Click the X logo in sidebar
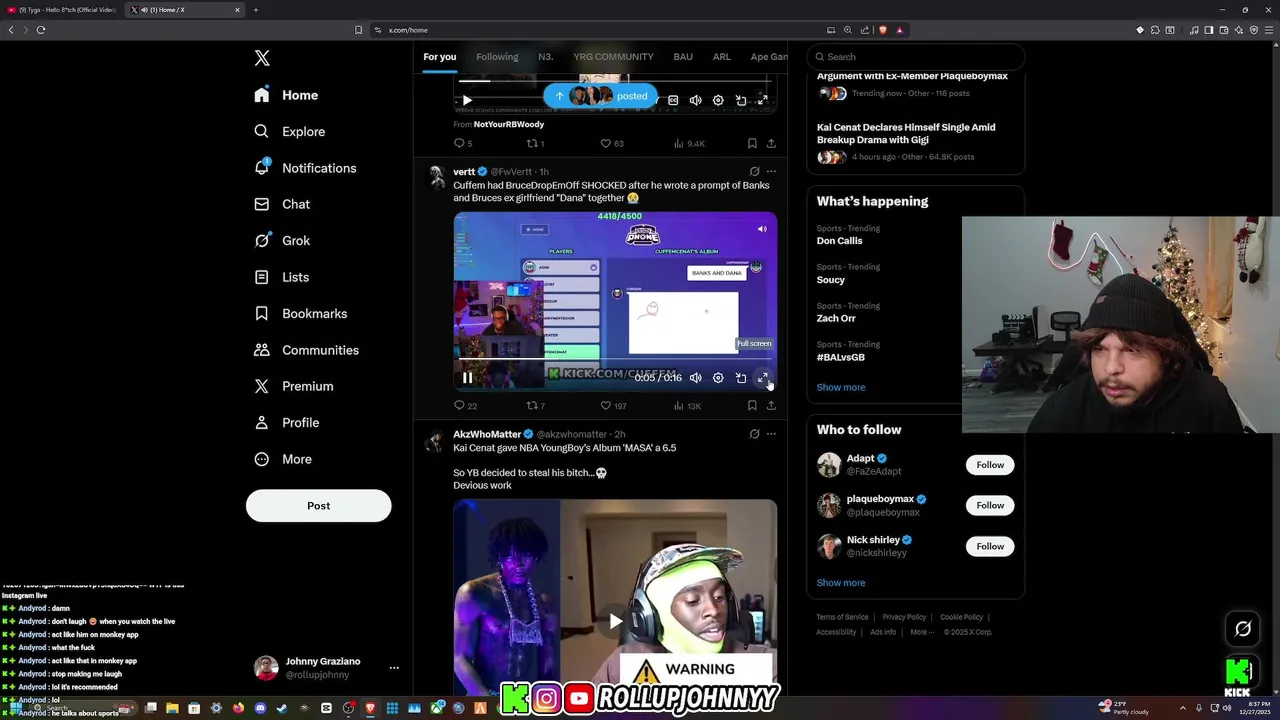 [262, 58]
